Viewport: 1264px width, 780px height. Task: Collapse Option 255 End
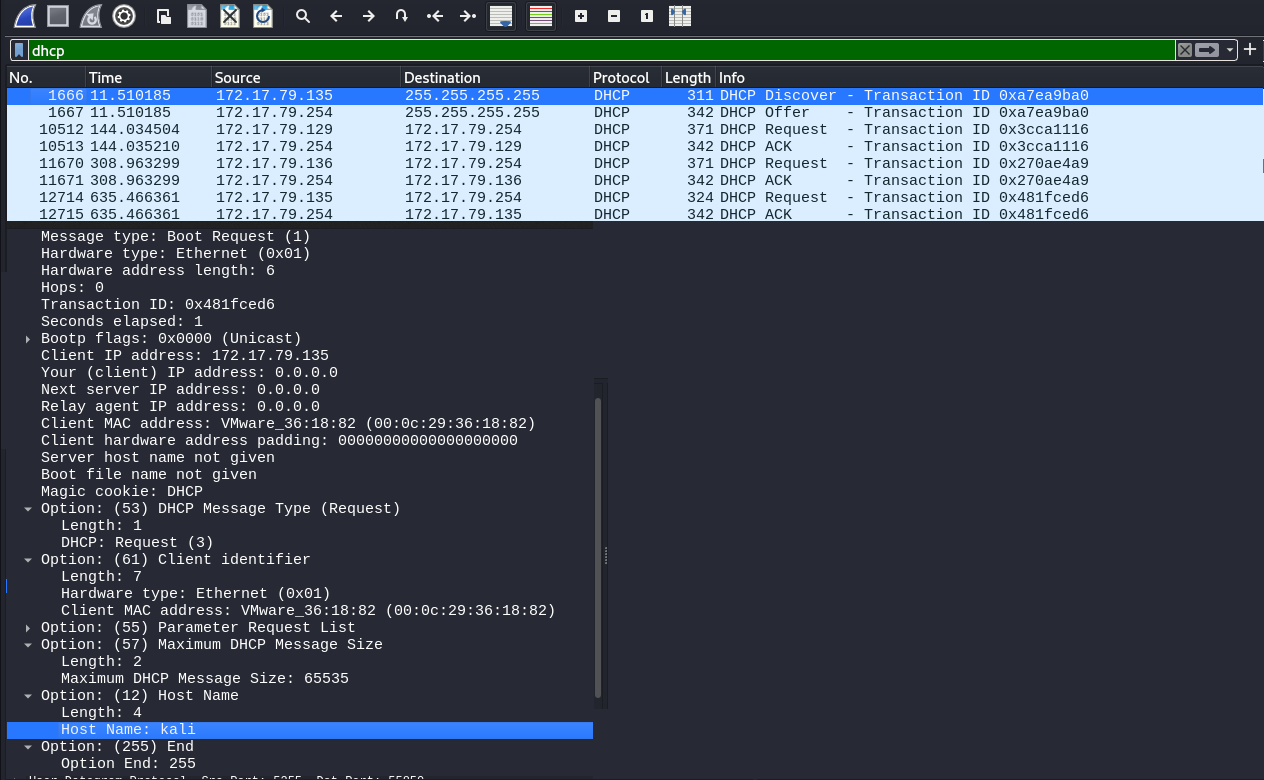click(x=29, y=747)
